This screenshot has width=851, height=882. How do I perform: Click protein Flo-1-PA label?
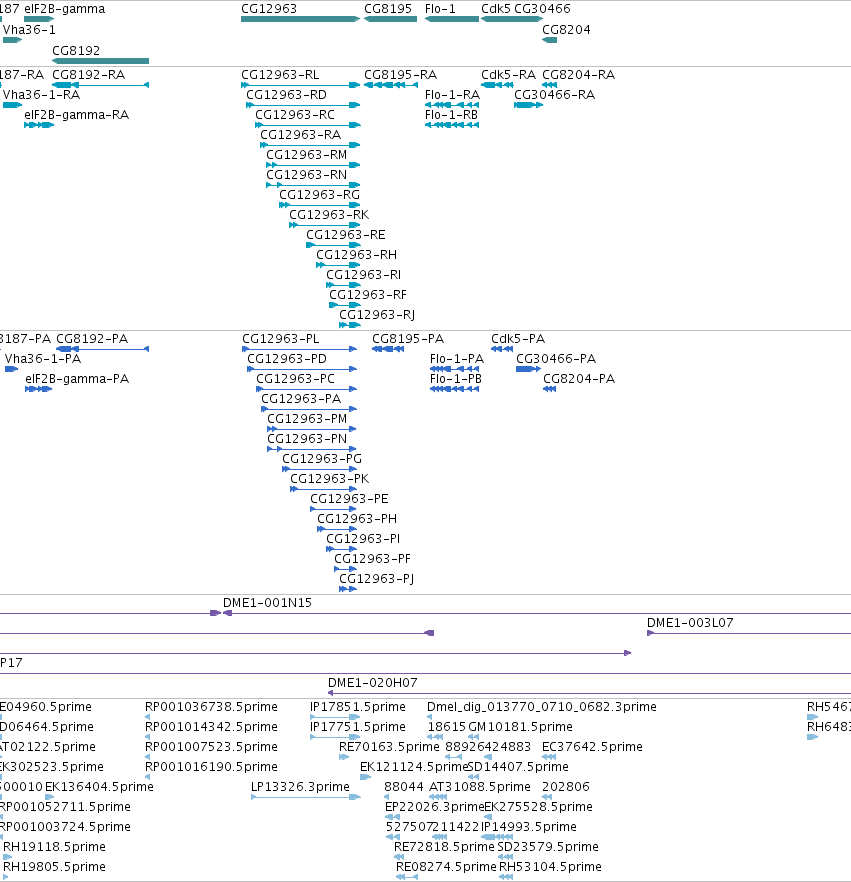click(457, 359)
